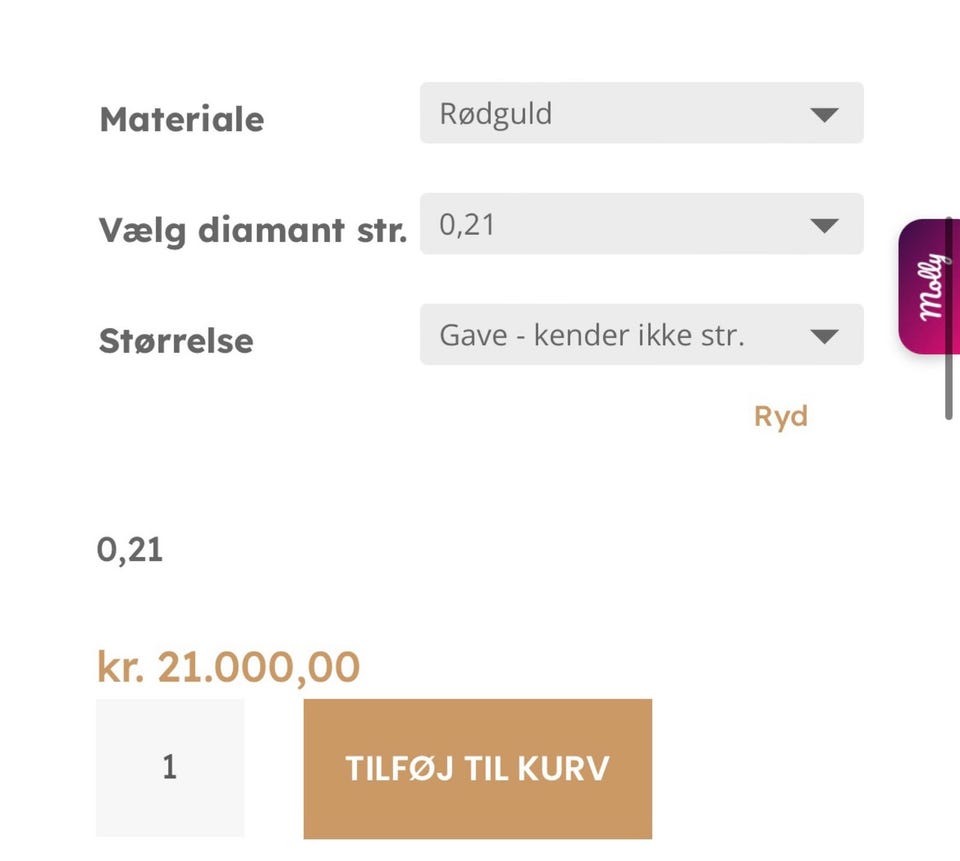
Task: Focus the quantity field showing 1
Action: coord(170,767)
